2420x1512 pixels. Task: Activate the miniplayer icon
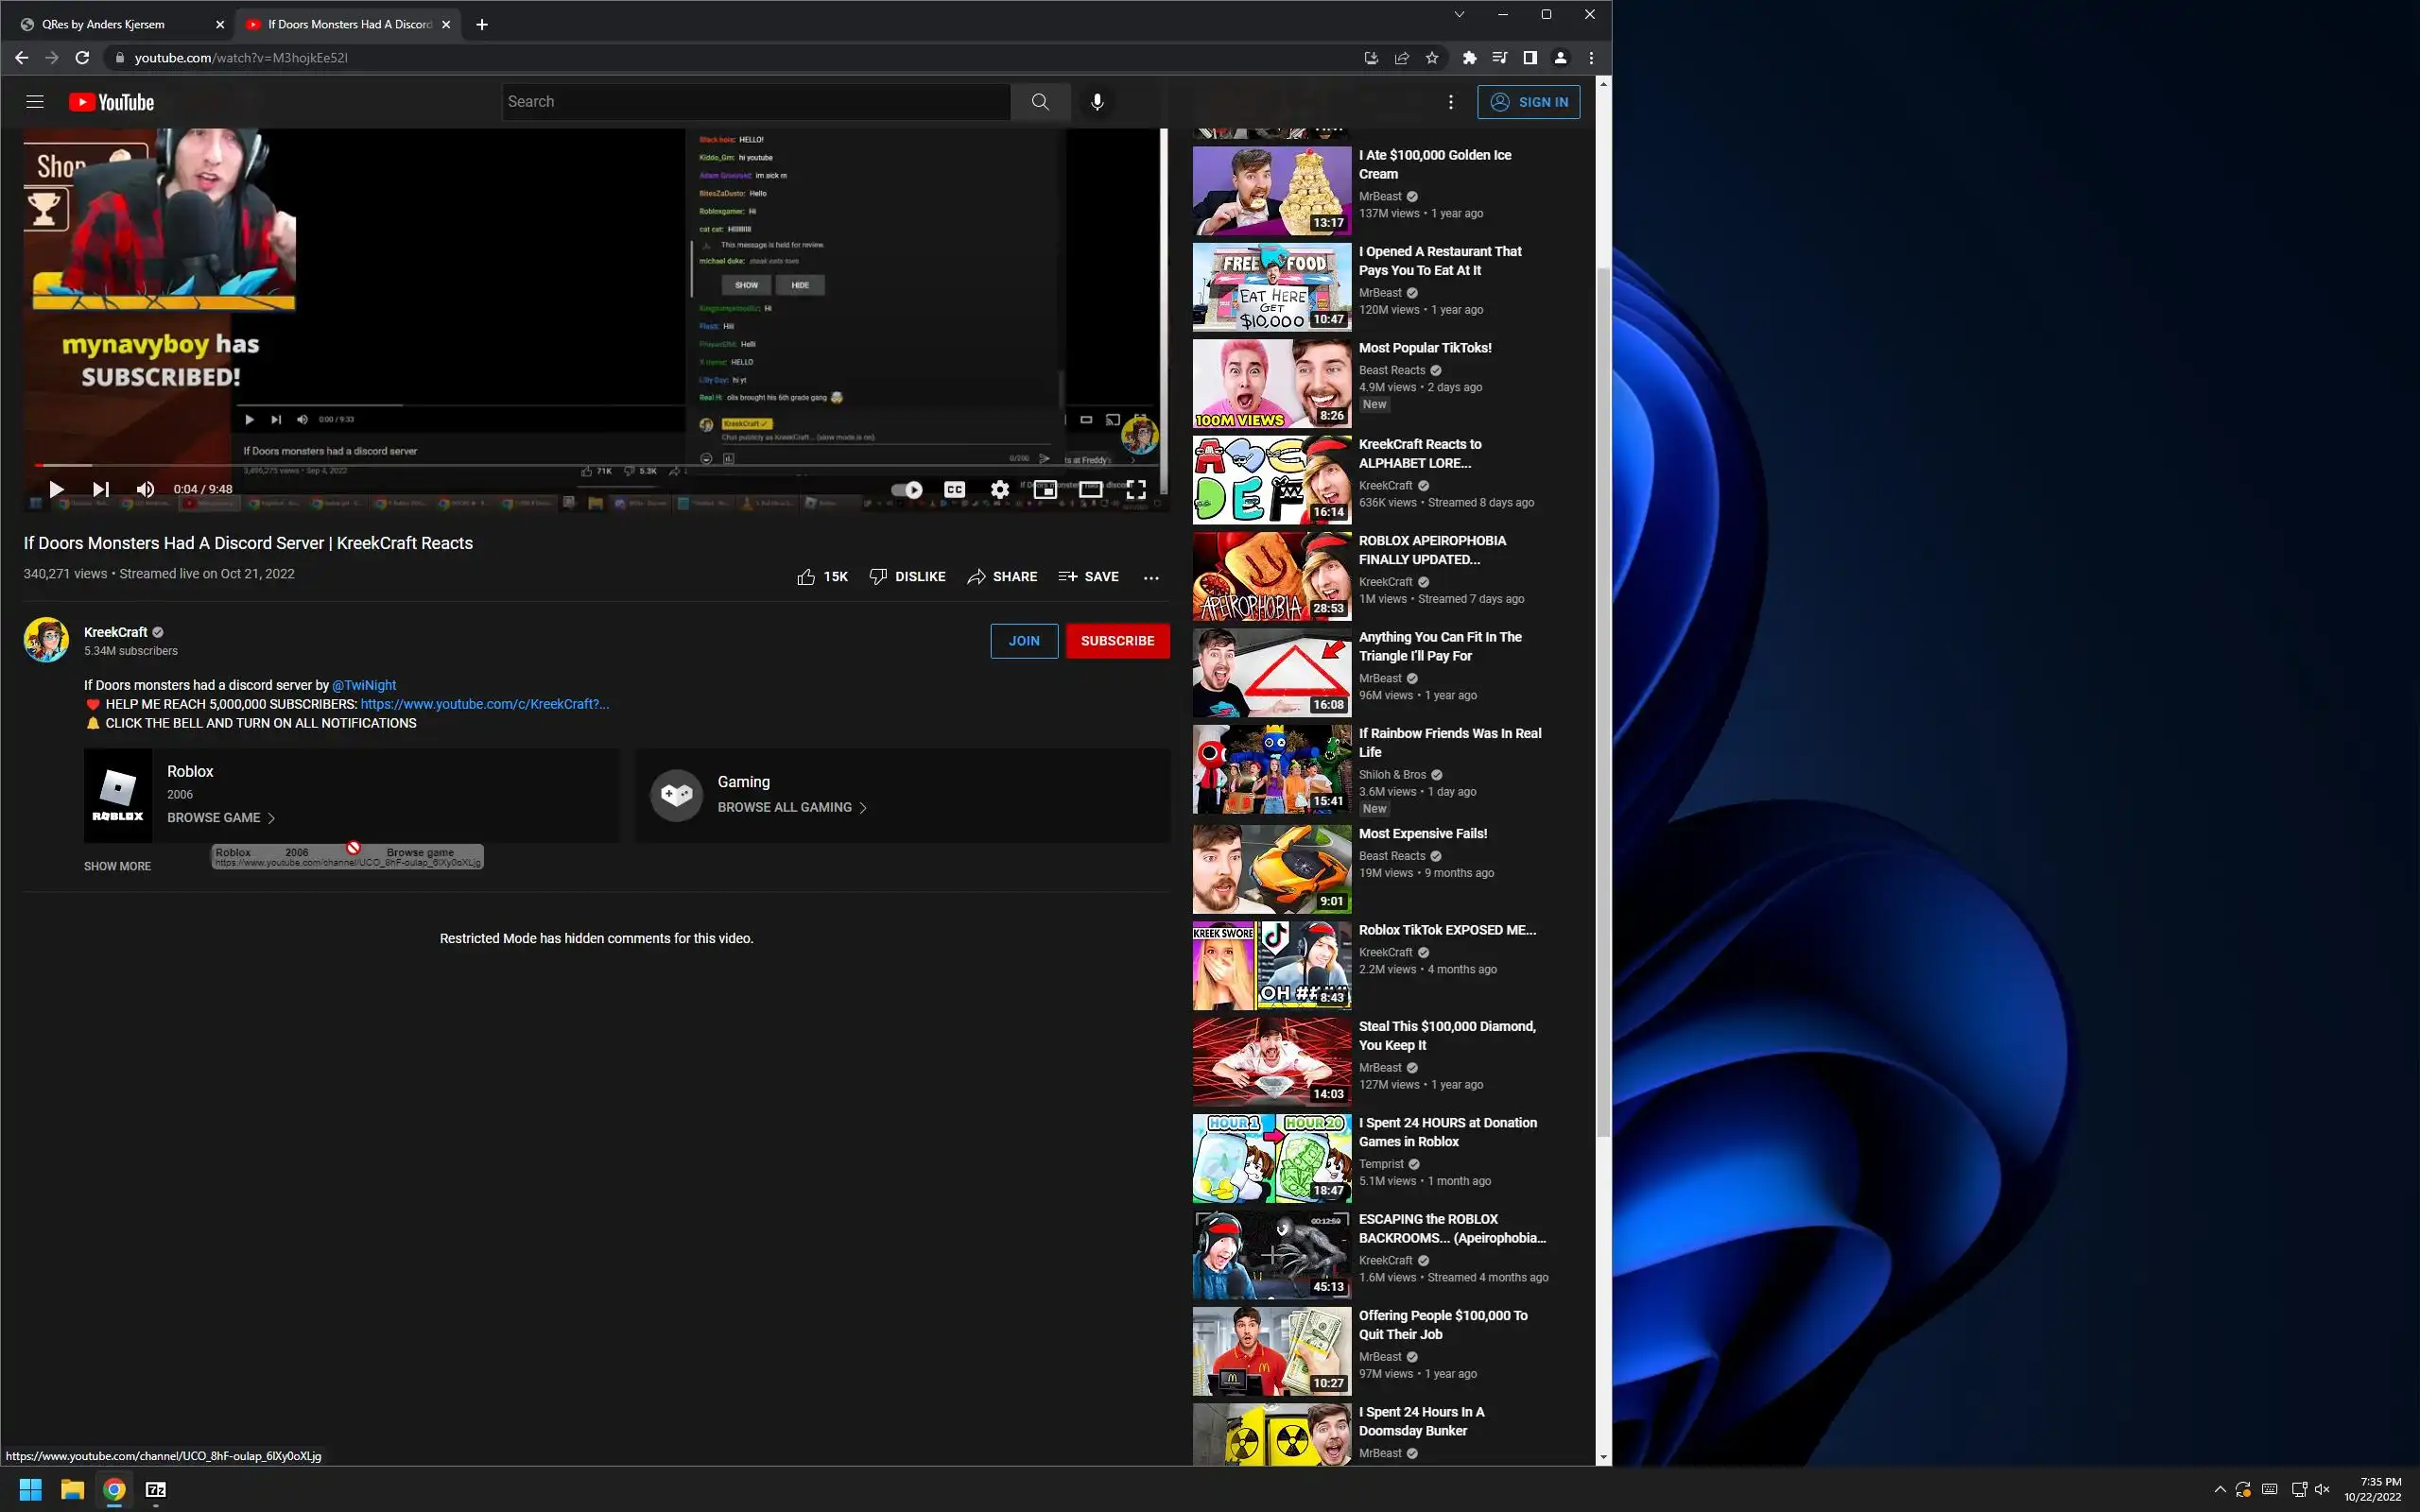pyautogui.click(x=1045, y=489)
